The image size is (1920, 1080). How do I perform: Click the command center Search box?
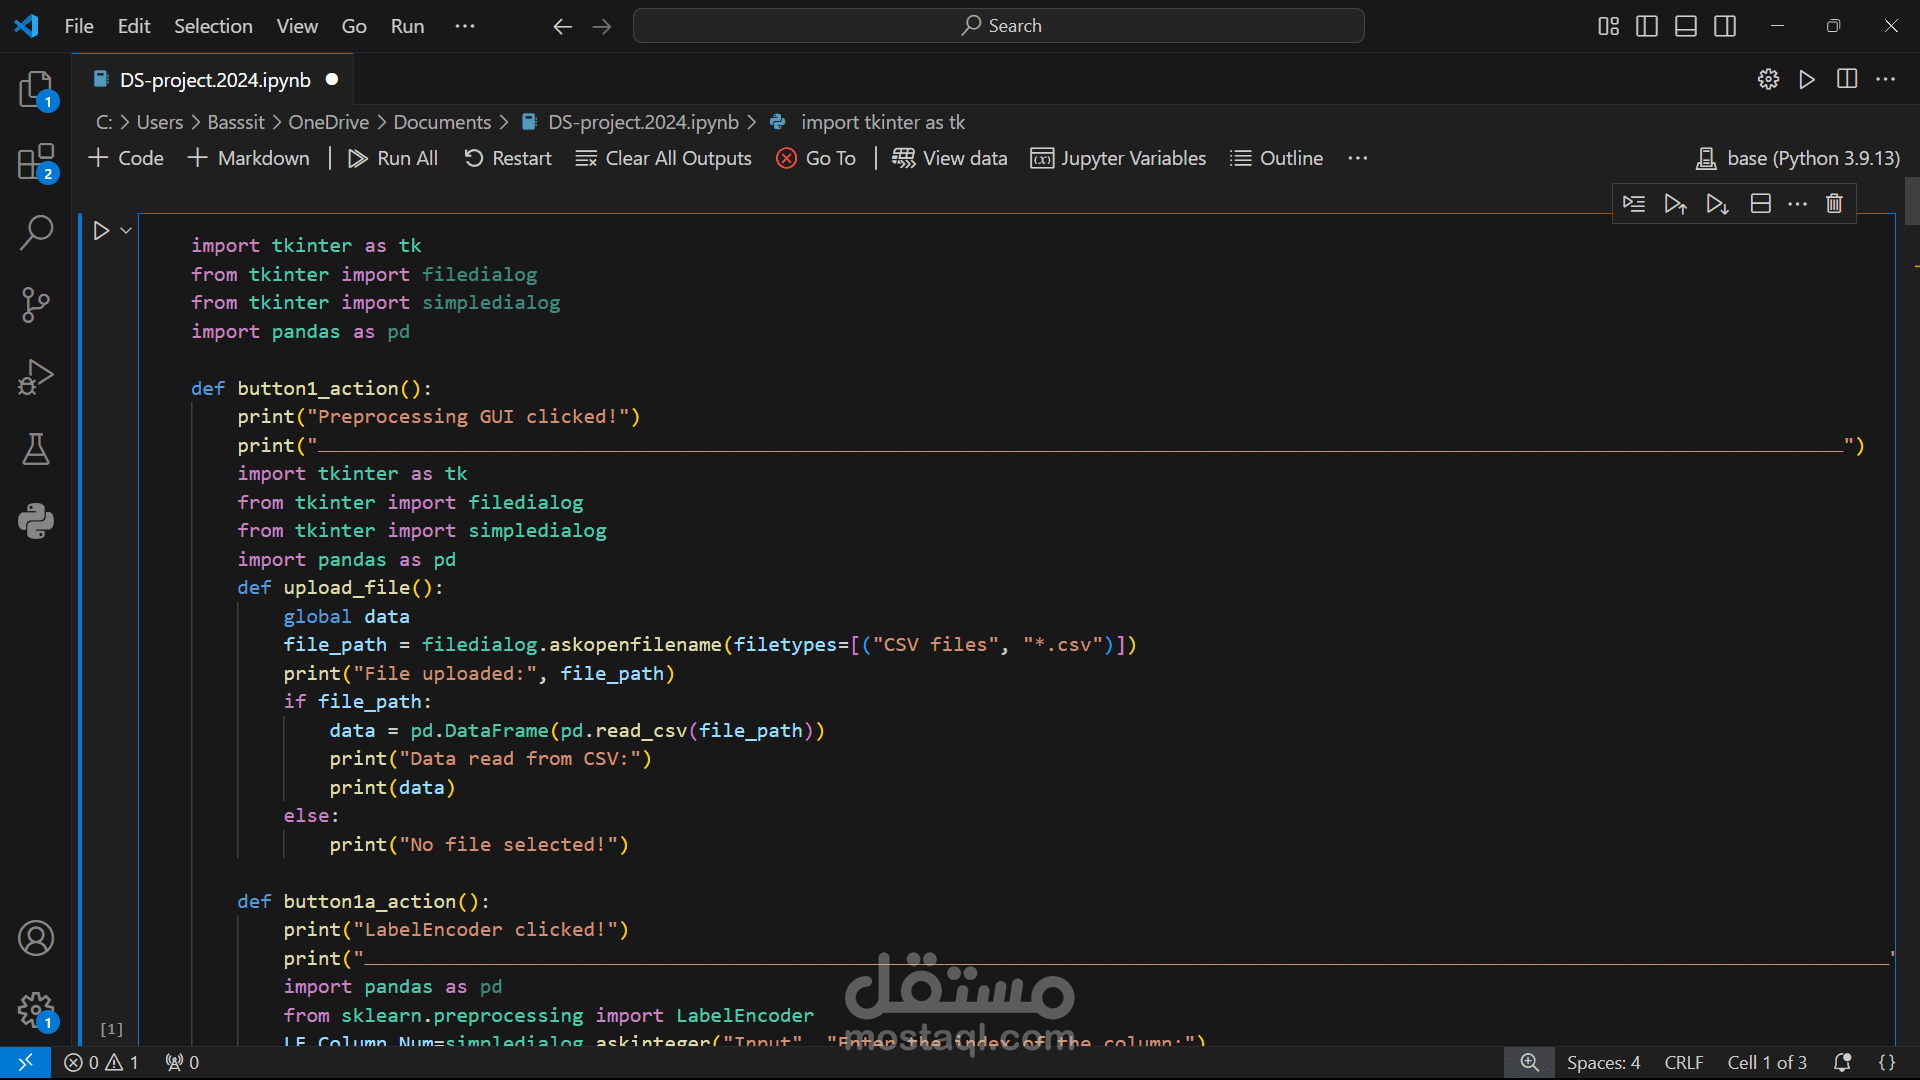(999, 26)
